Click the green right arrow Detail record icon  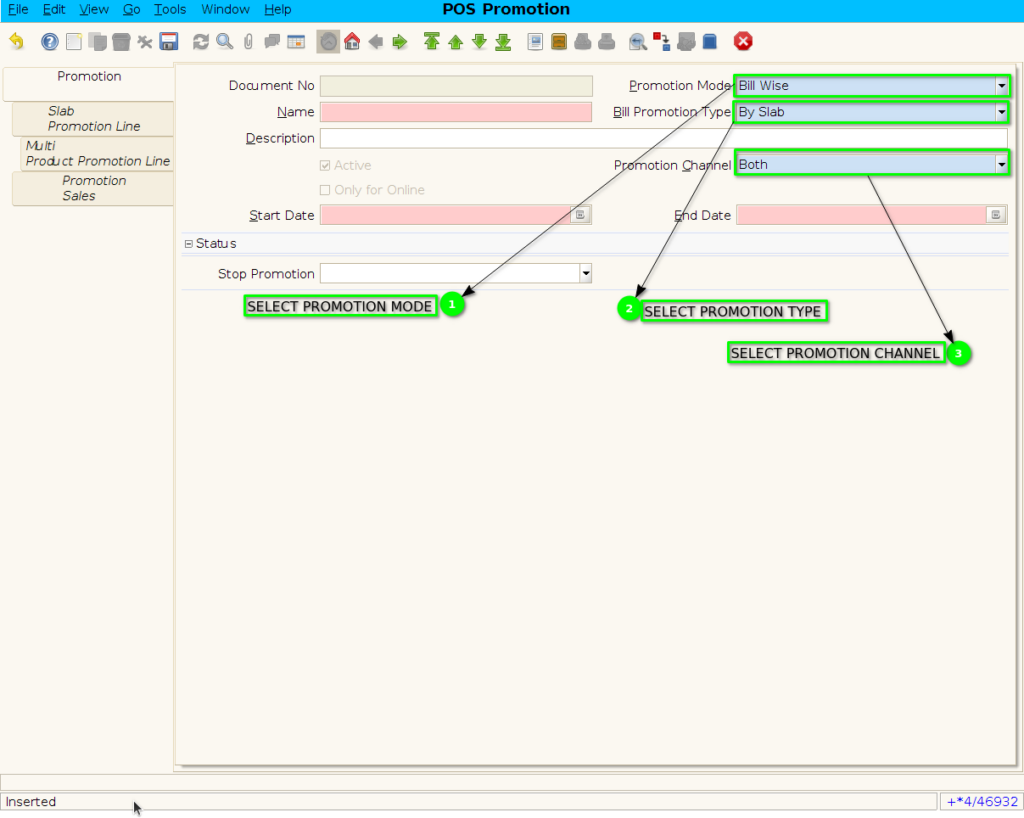[400, 42]
